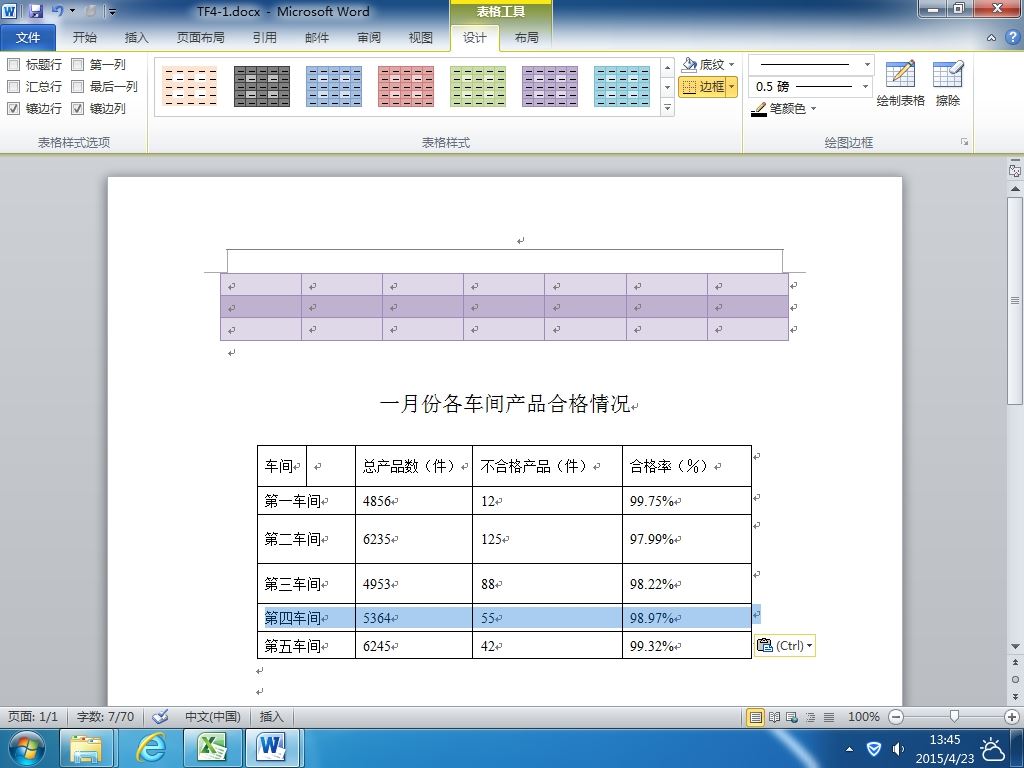This screenshot has height=768, width=1024.
Task: Open the pen line style dropdown
Action: pos(867,65)
